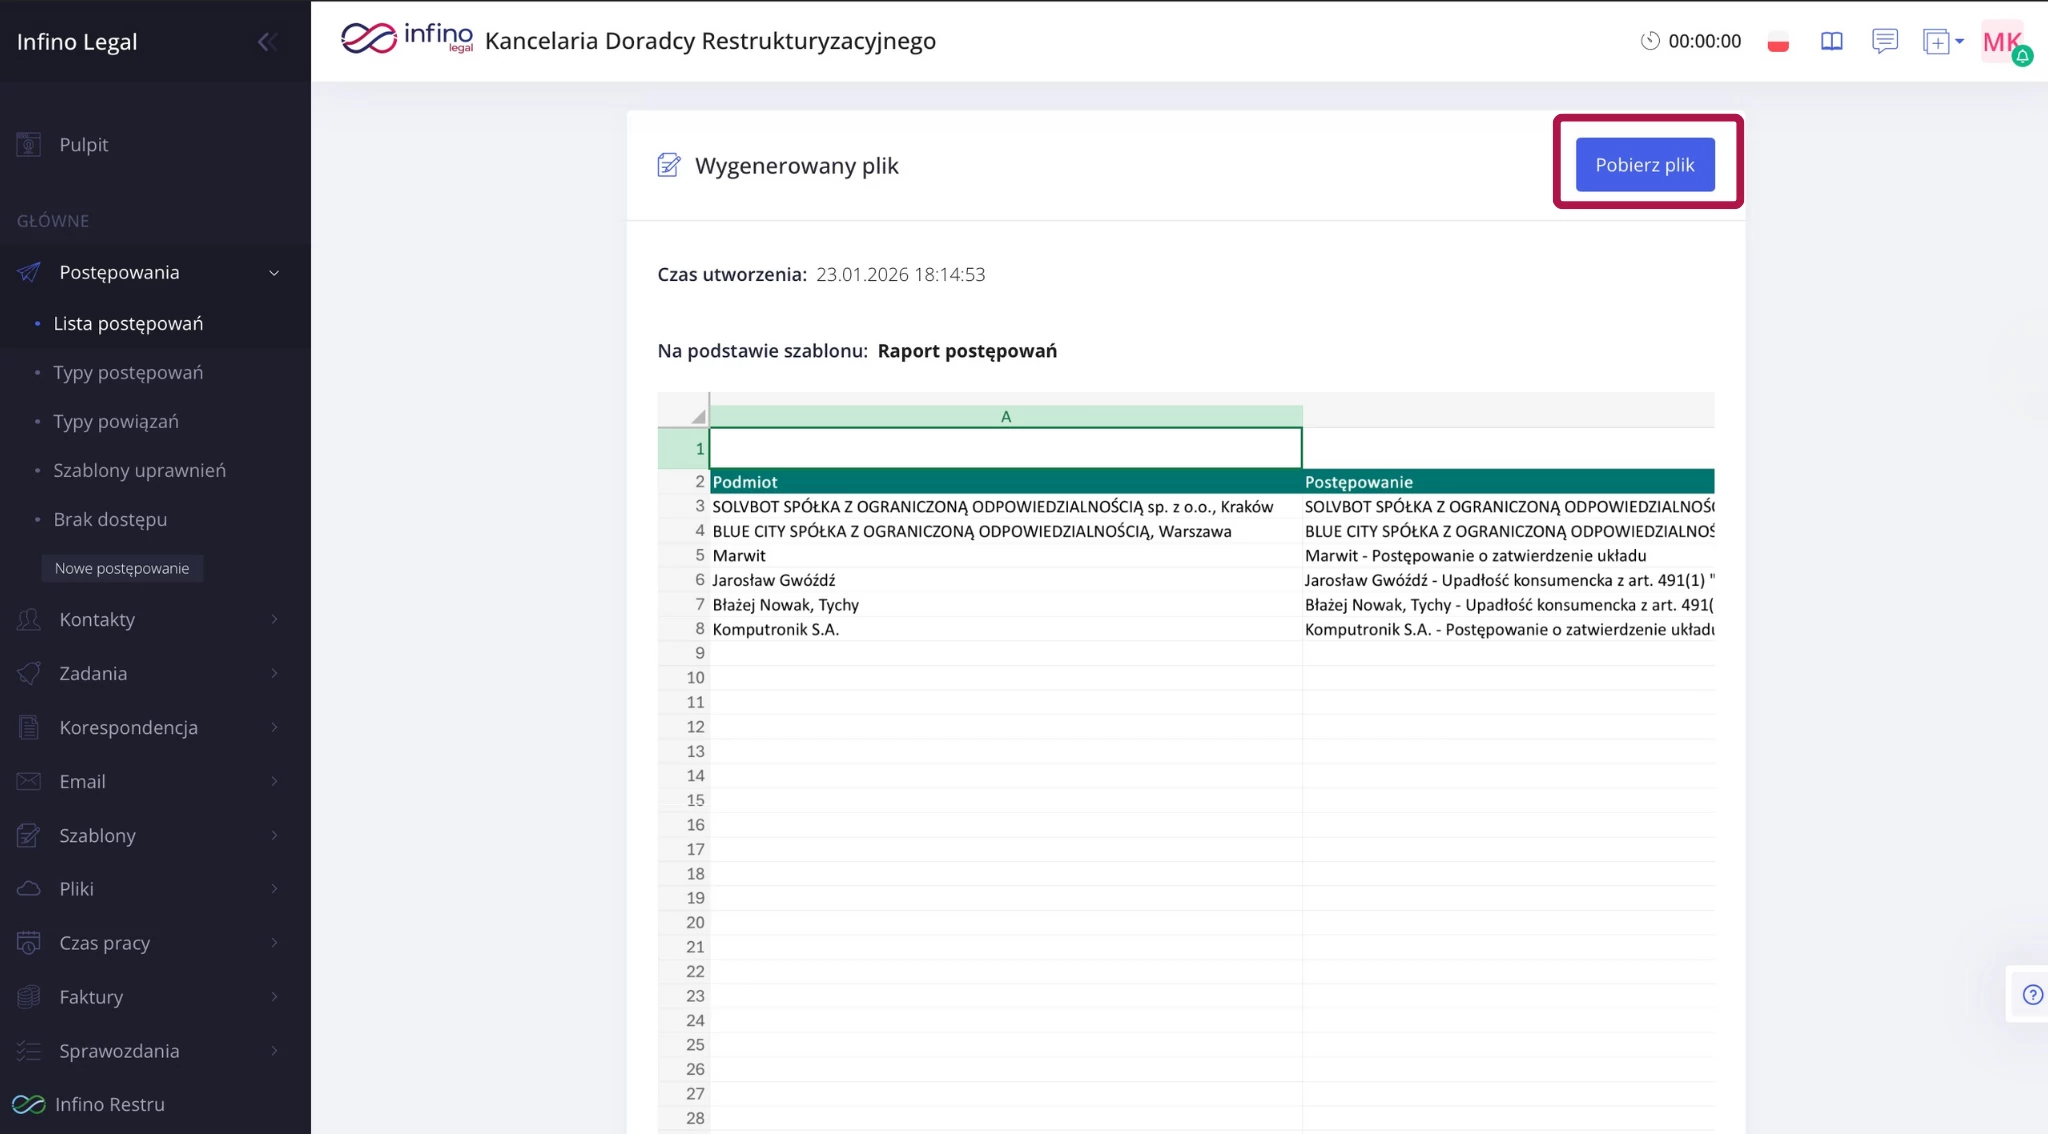Open the quick-add plus dropdown
This screenshot has height=1134, width=2048.
click(x=1943, y=41)
